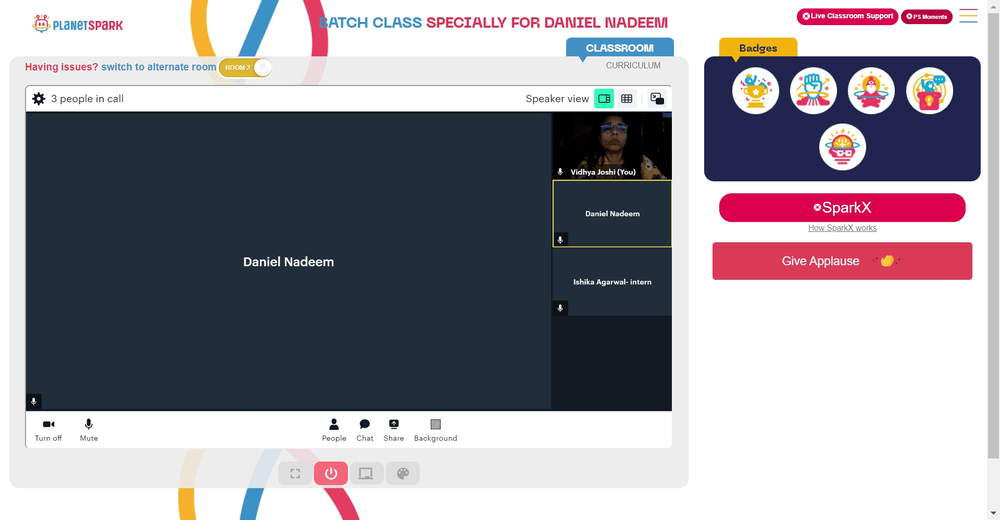Click Live Classroom Support button
Viewport: 1000px width, 520px height.
pos(847,17)
